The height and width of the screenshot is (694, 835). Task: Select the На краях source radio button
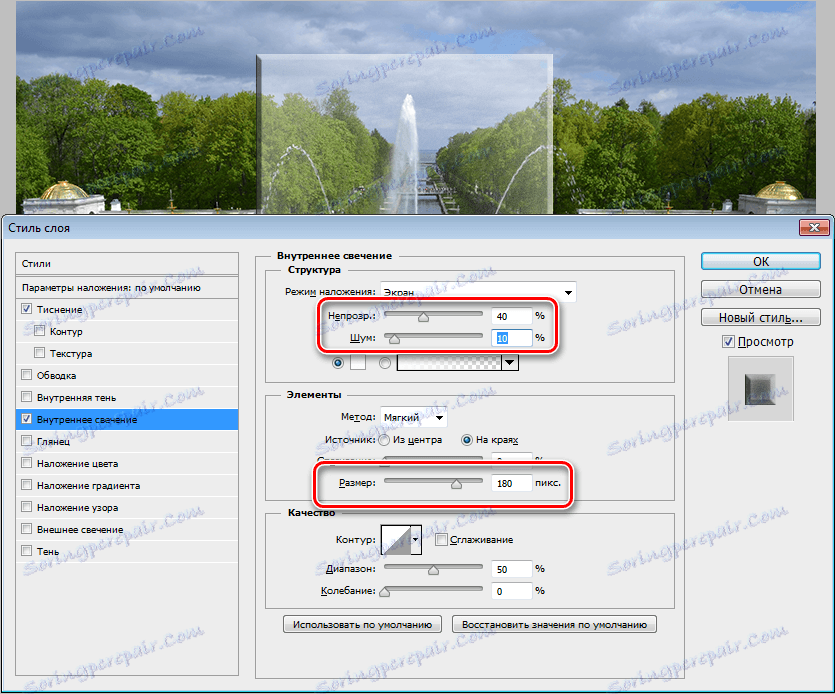pyautogui.click(x=466, y=440)
